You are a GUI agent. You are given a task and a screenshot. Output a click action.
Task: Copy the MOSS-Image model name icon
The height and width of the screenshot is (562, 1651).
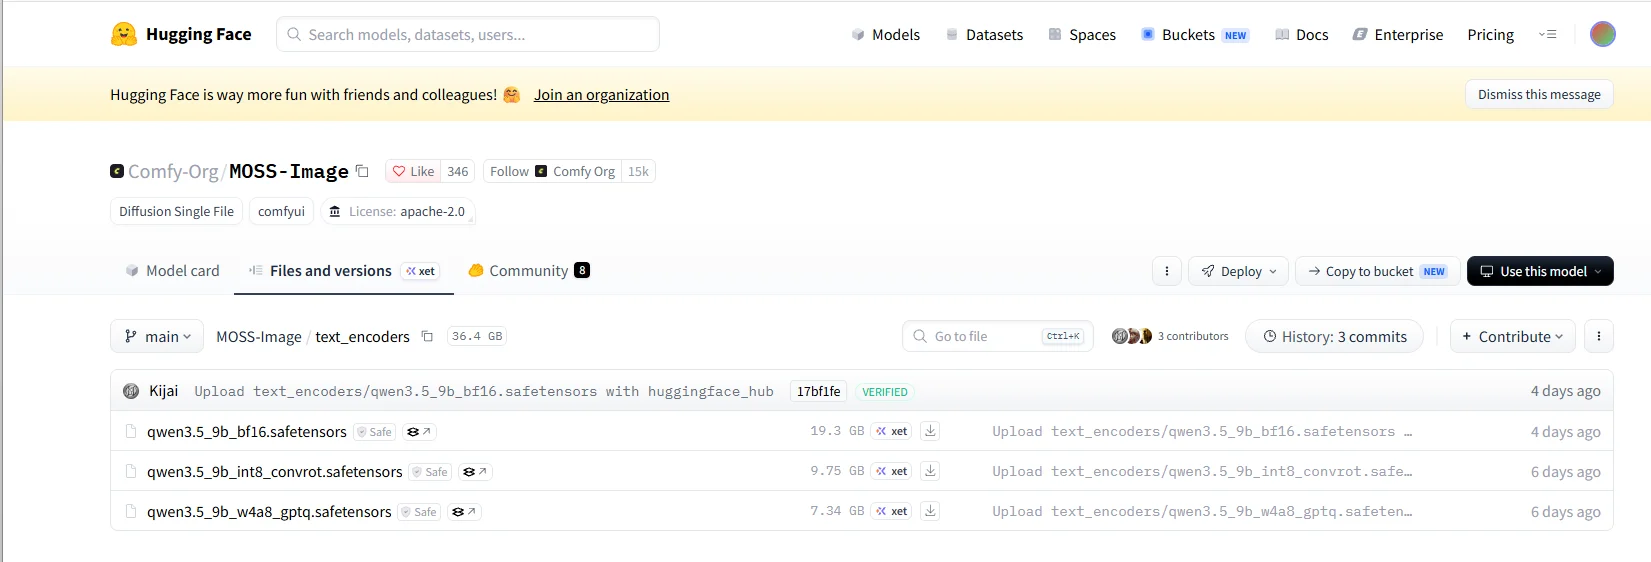pyautogui.click(x=362, y=171)
